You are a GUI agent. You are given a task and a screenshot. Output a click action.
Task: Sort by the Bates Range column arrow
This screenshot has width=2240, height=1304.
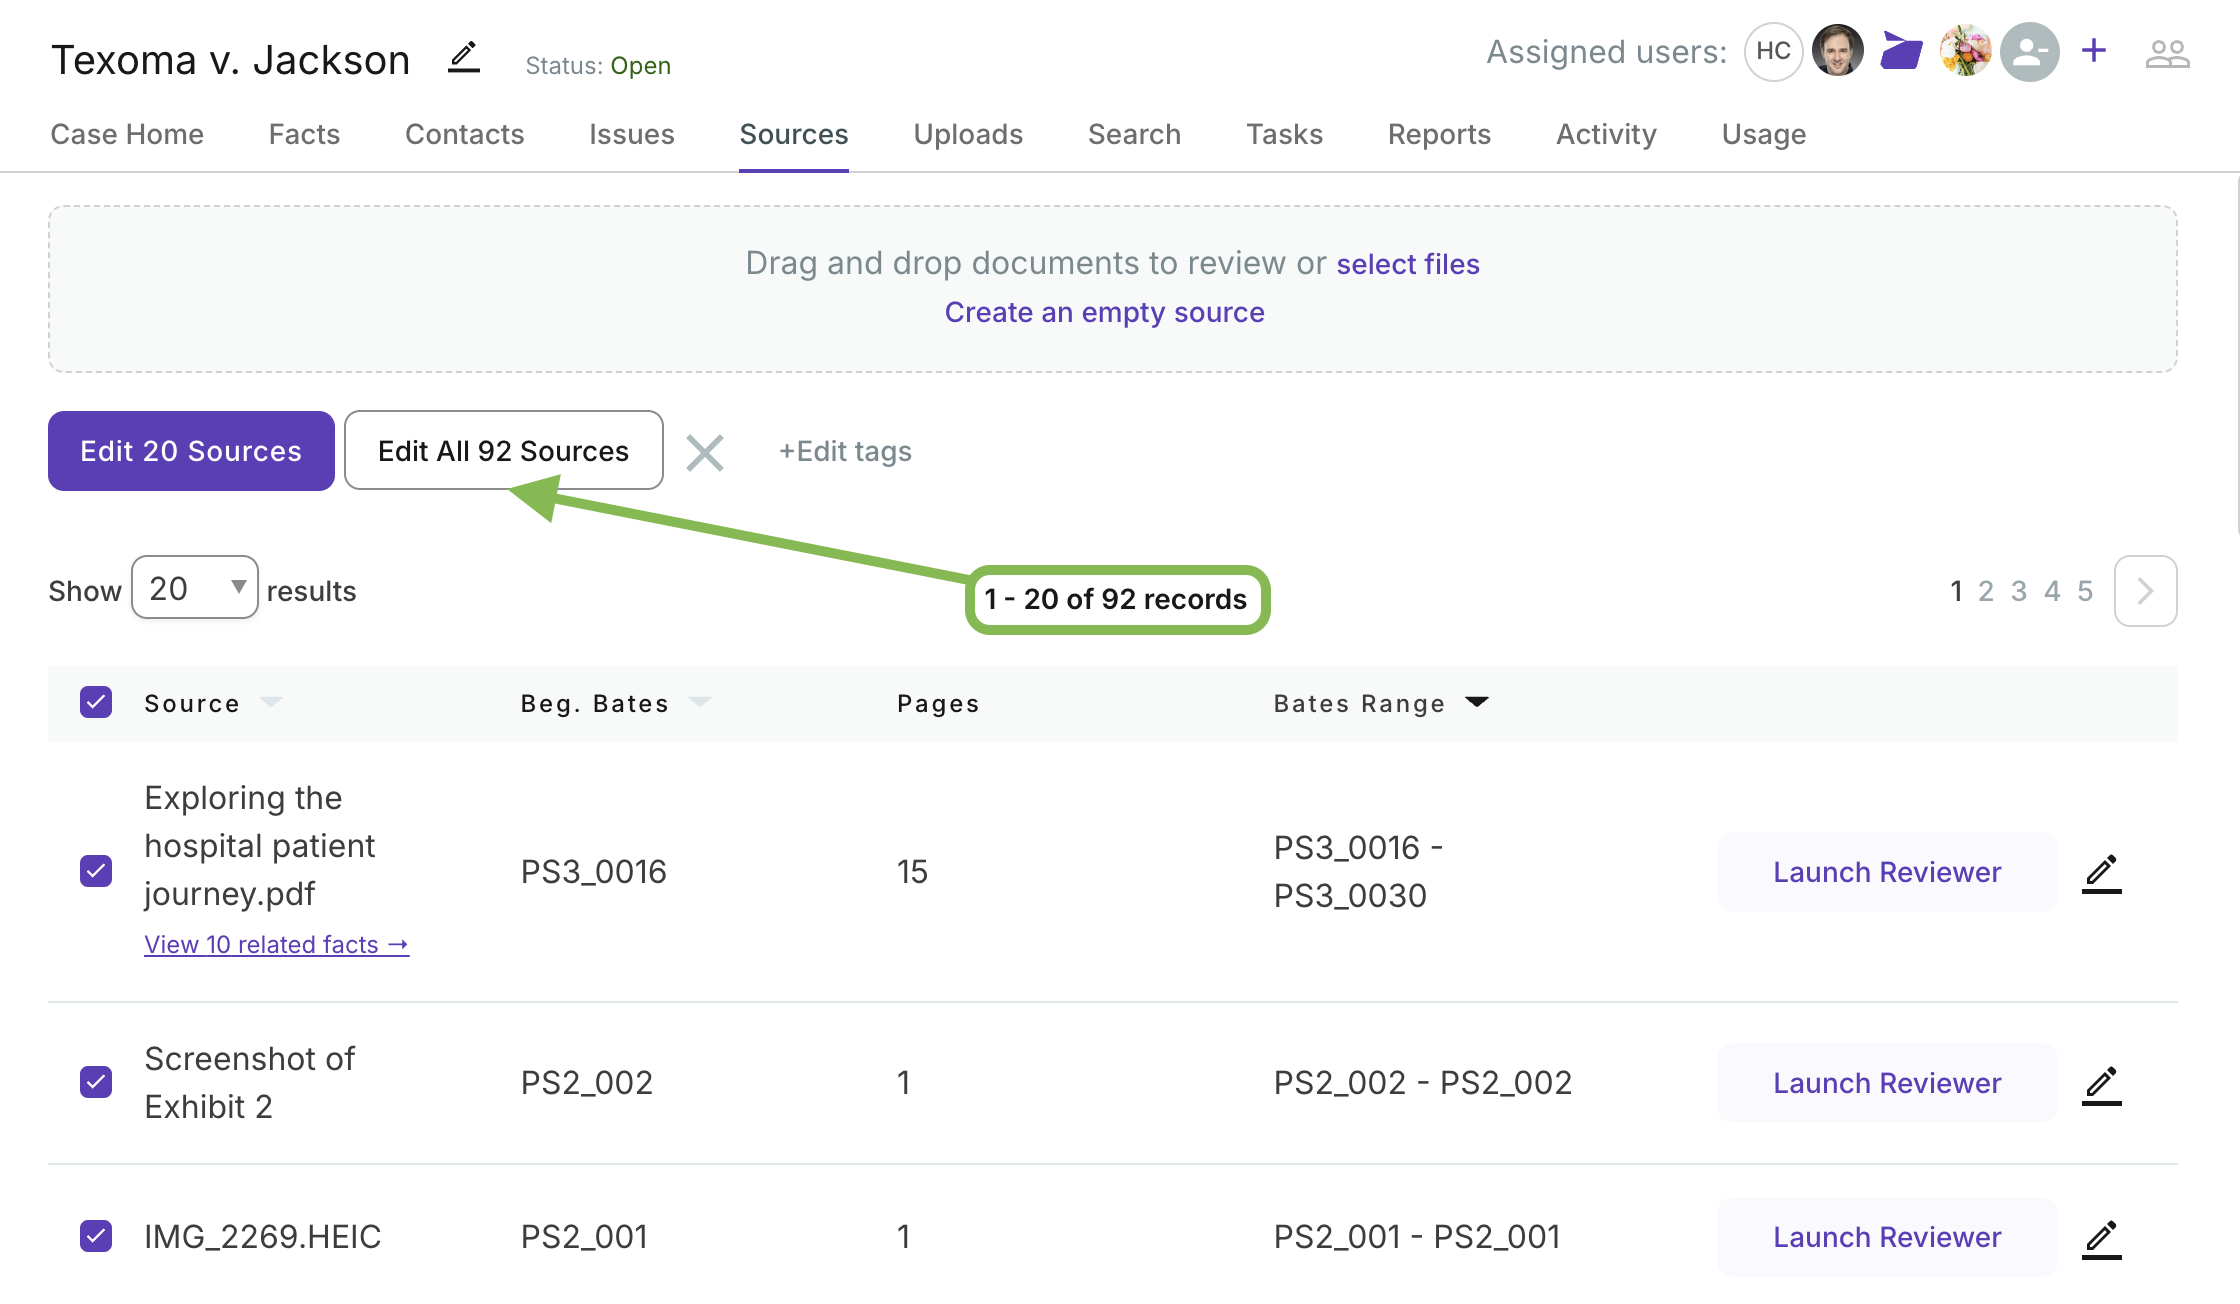[1477, 702]
